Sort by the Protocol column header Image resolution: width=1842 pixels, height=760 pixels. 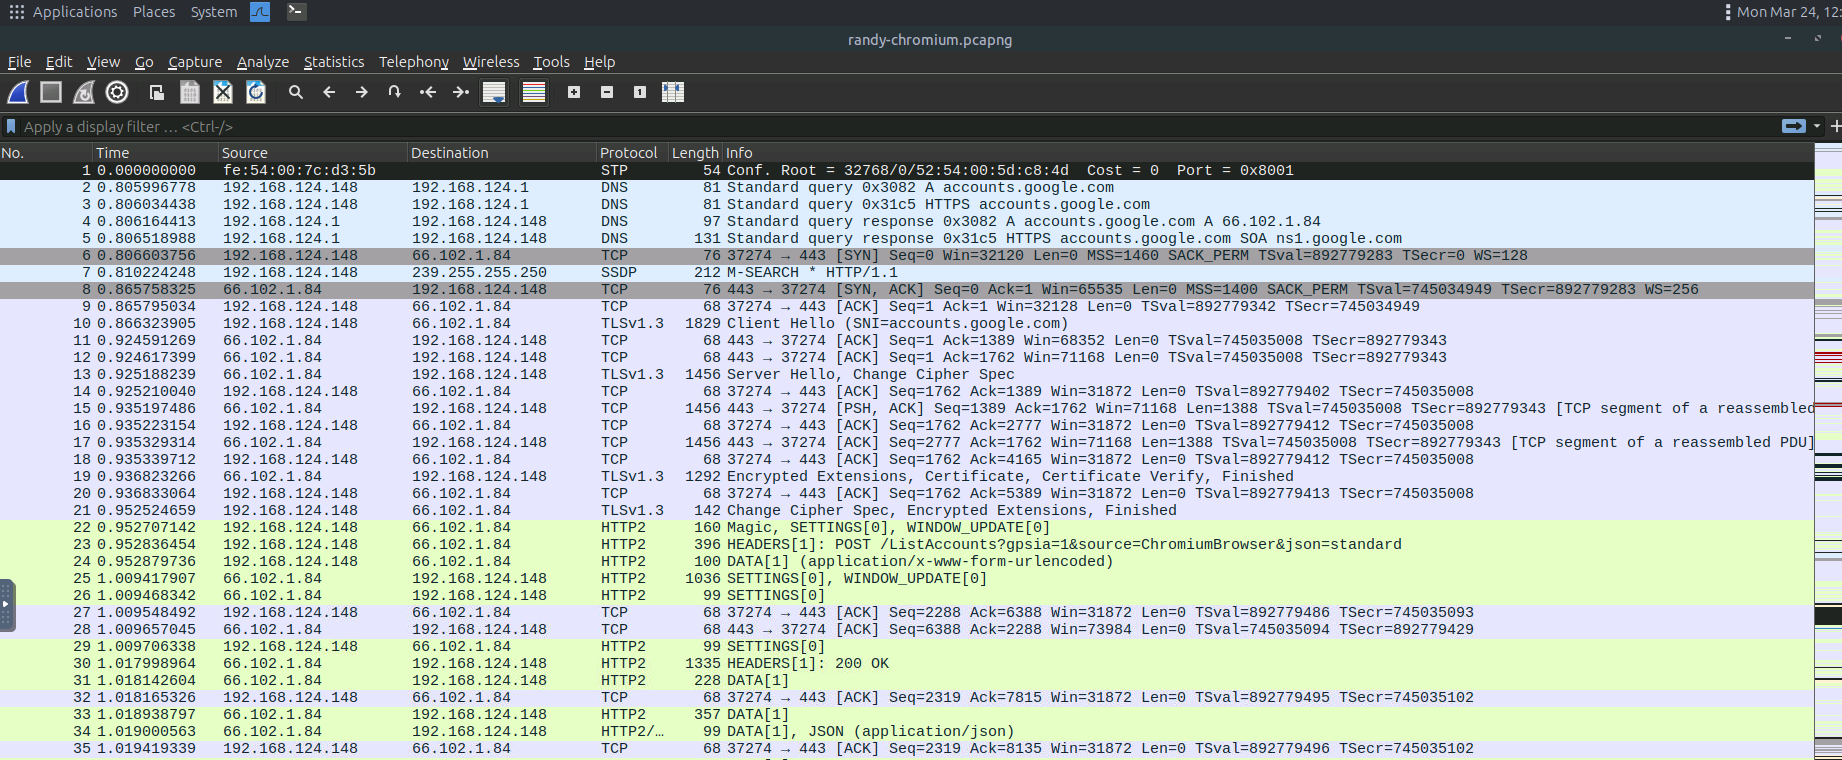click(x=633, y=153)
